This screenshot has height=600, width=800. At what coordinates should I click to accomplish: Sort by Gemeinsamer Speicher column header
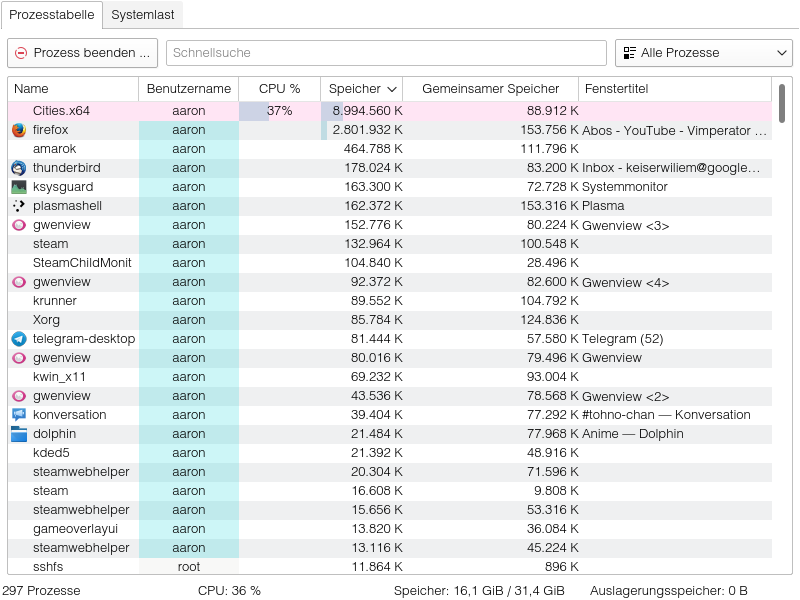point(490,89)
